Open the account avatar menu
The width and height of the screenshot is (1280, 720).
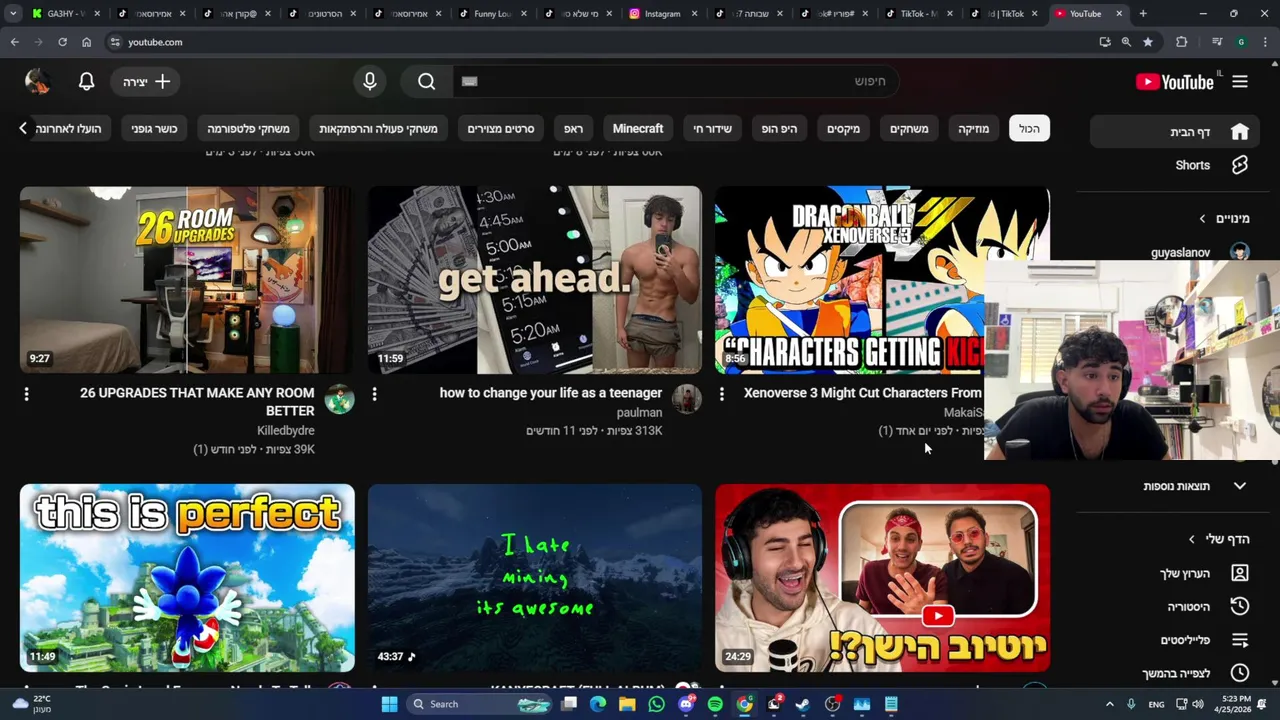tap(38, 82)
